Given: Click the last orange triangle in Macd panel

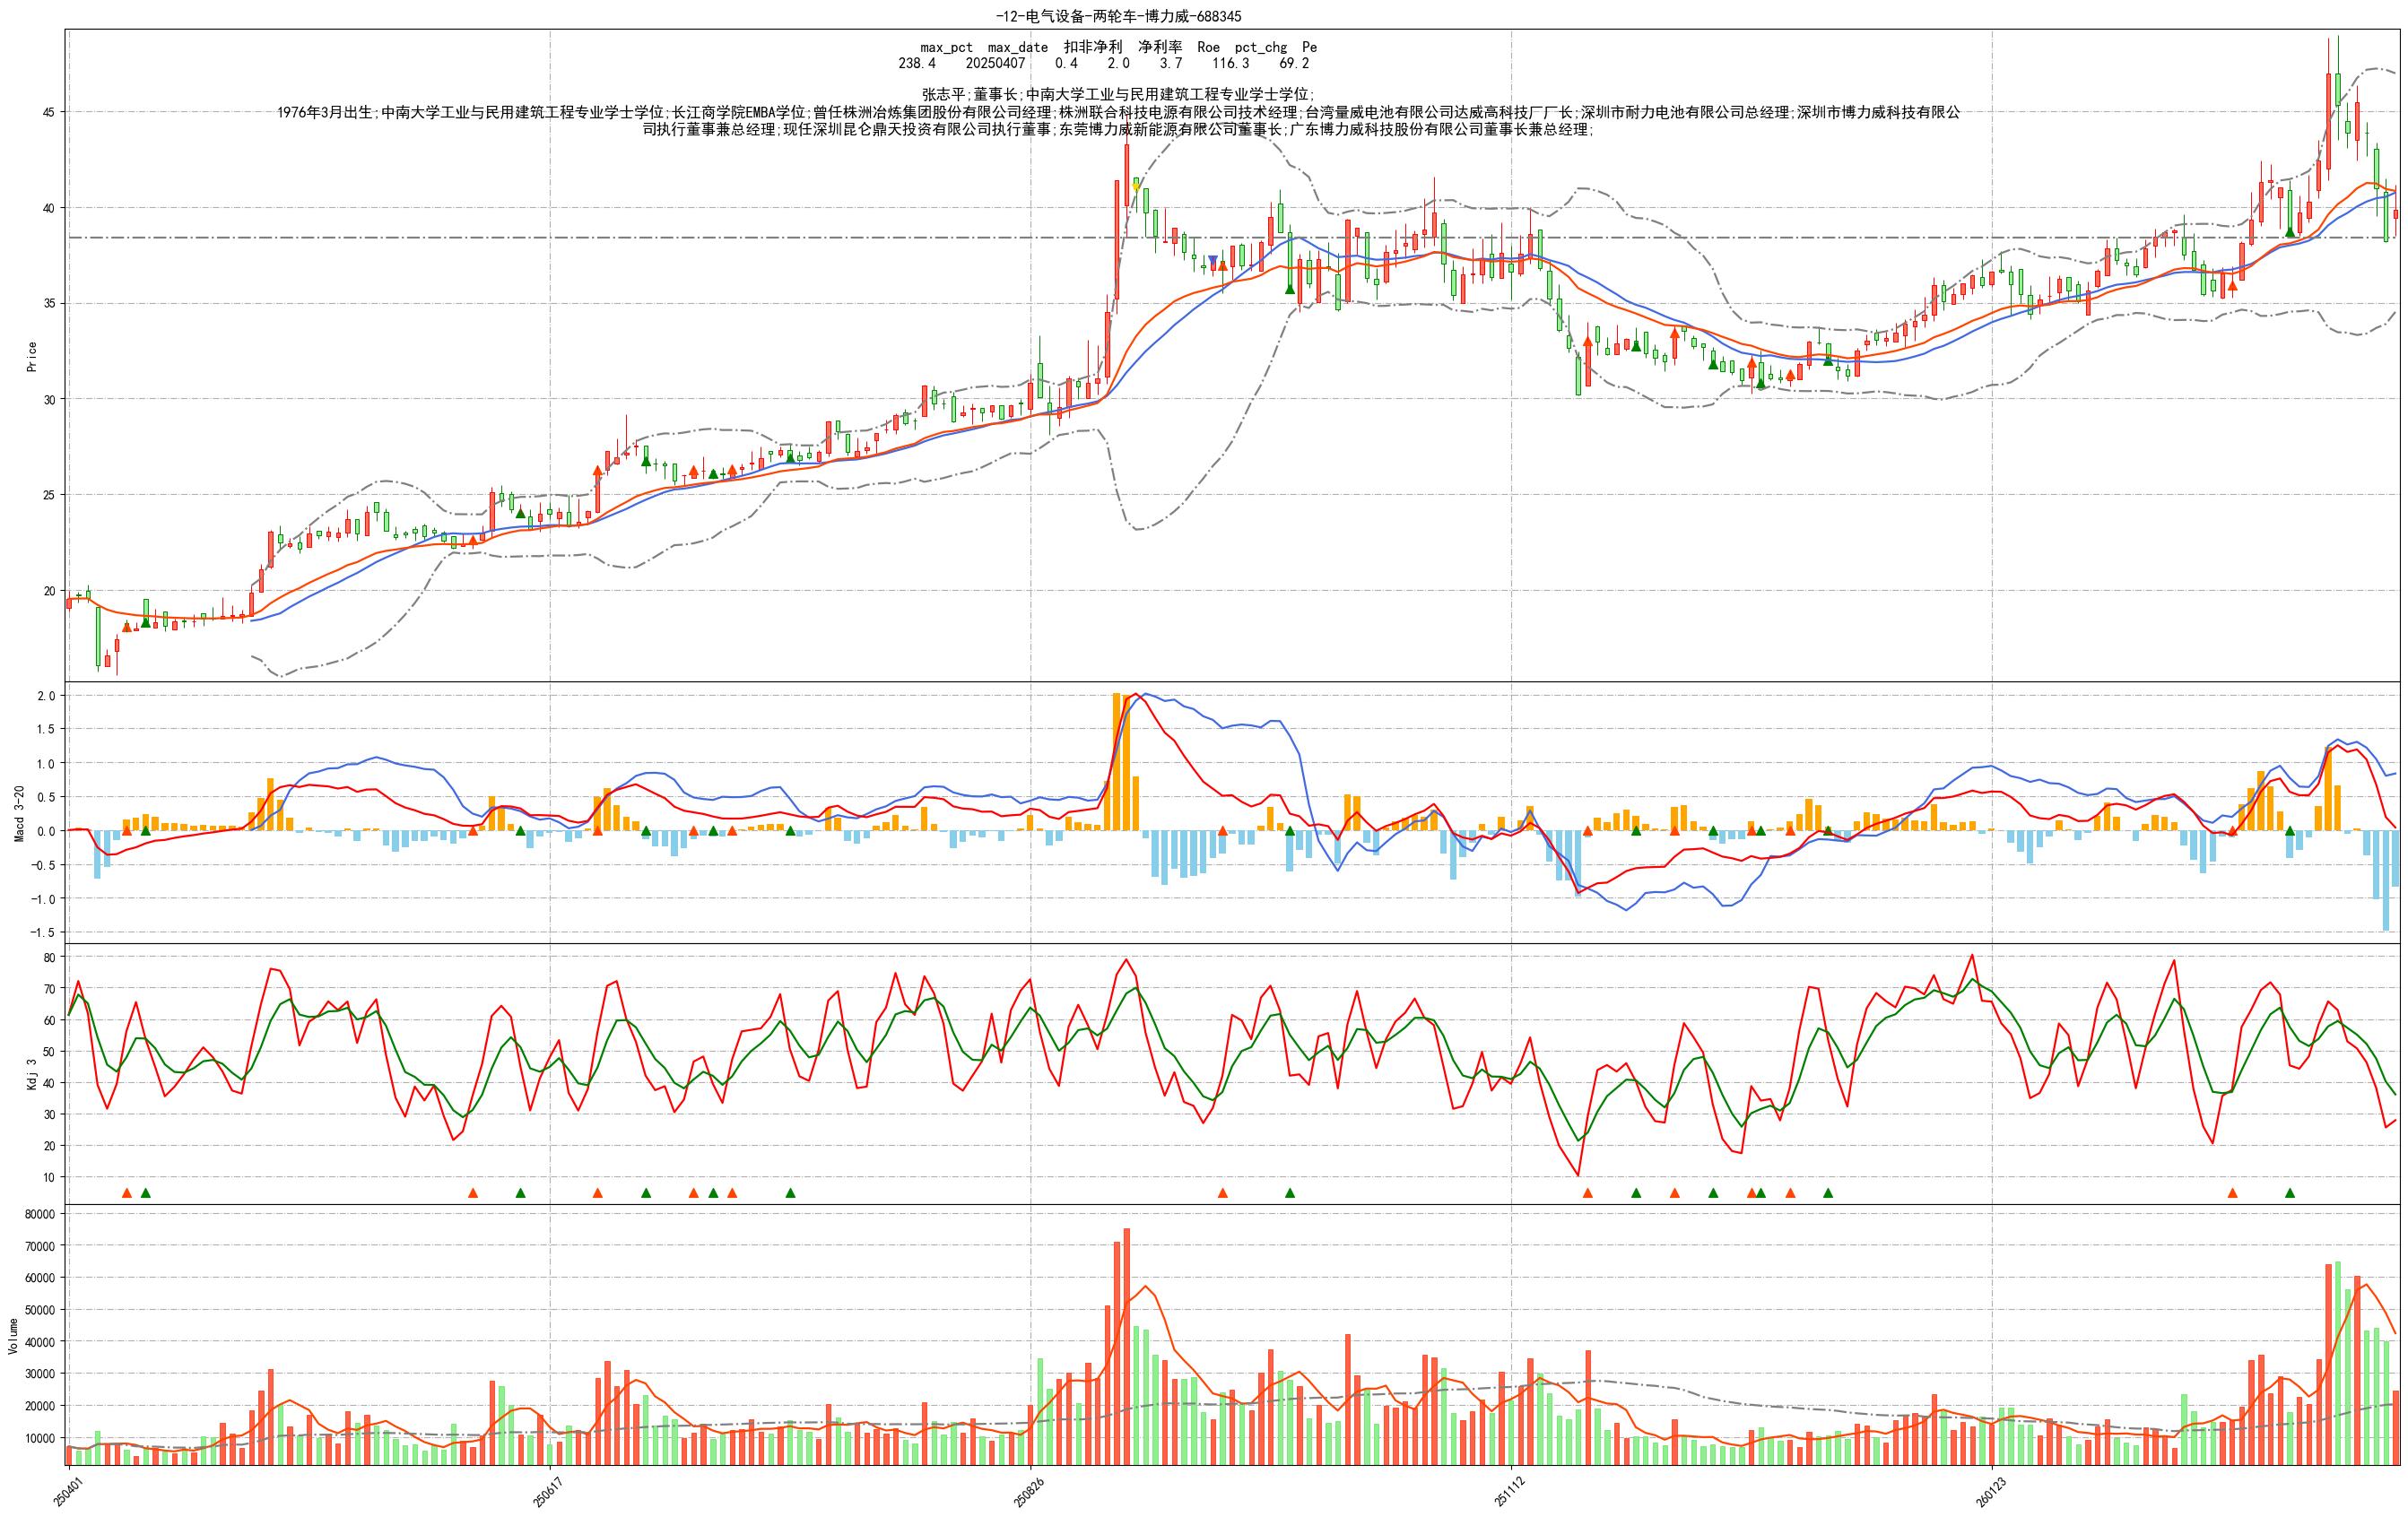Looking at the screenshot, I should pos(2233,831).
